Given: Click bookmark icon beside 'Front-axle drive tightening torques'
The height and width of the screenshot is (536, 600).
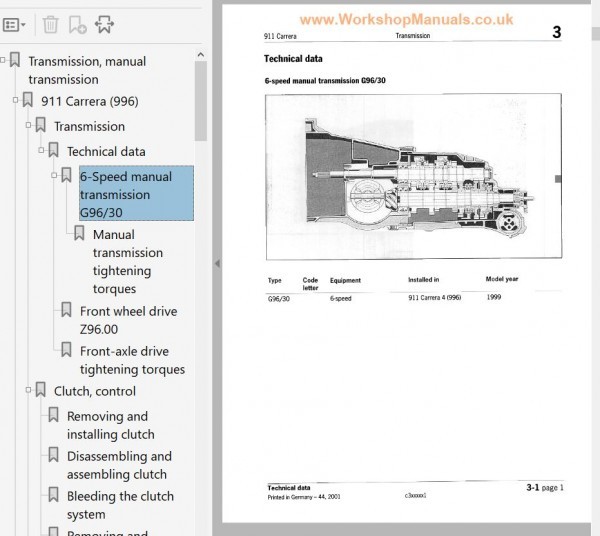Looking at the screenshot, I should [66, 350].
